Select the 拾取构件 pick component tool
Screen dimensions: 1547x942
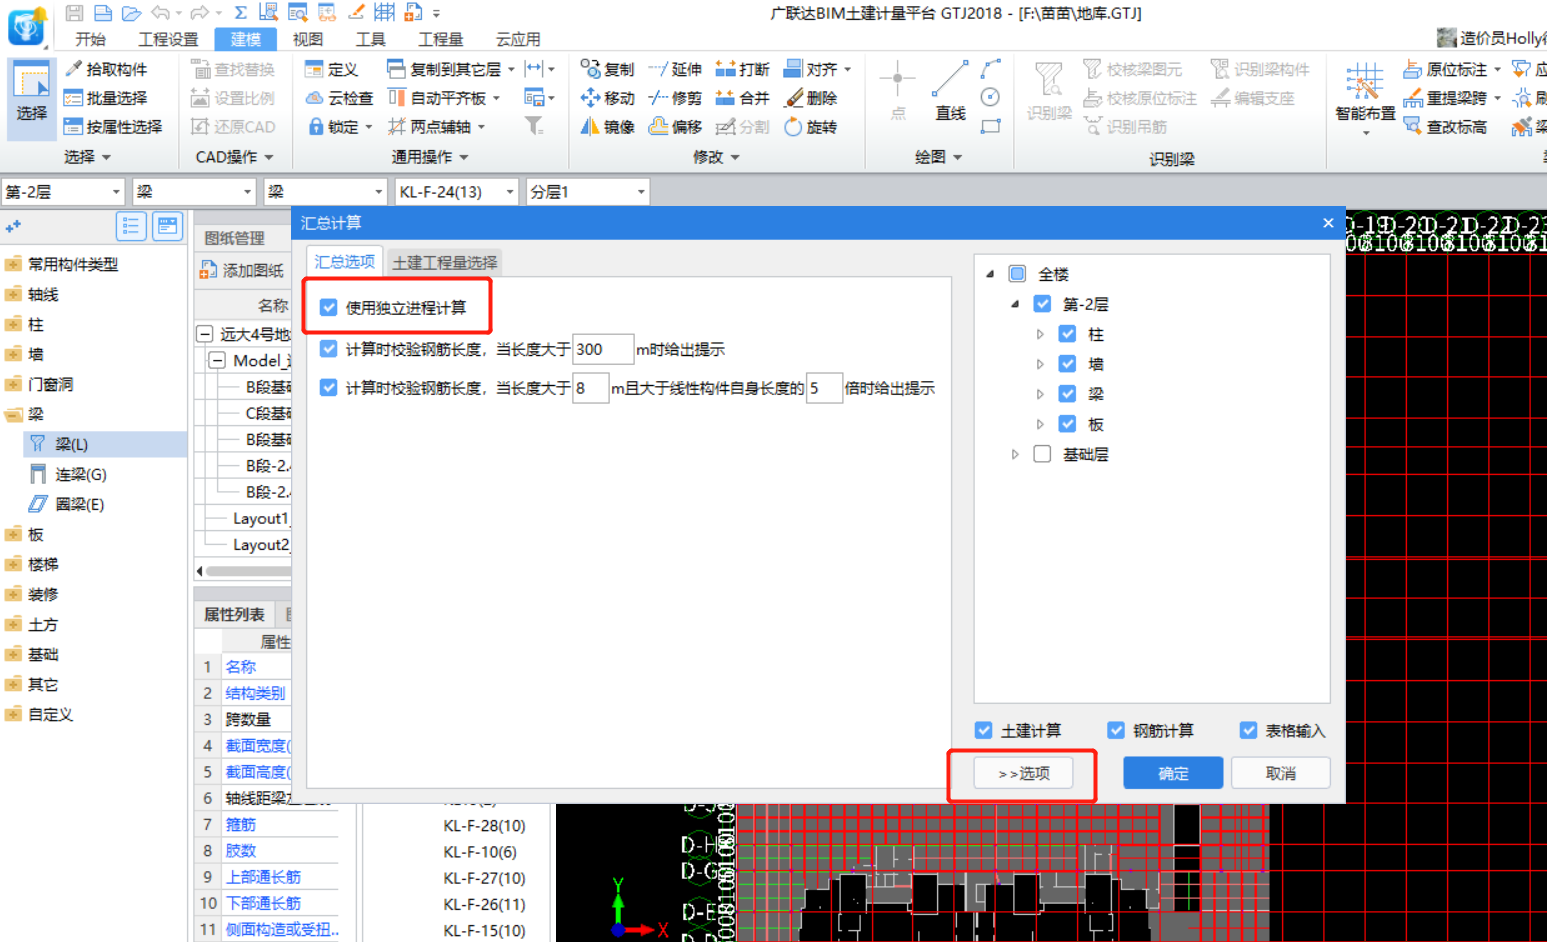click(x=106, y=69)
